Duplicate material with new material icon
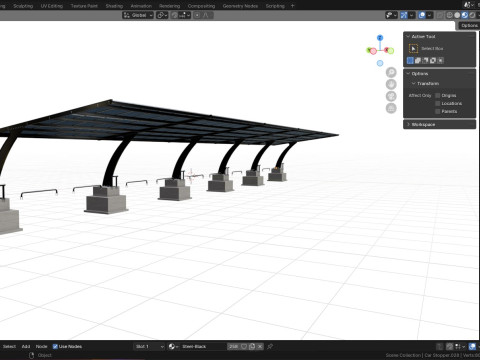480x360 pixels. [x=252, y=347]
